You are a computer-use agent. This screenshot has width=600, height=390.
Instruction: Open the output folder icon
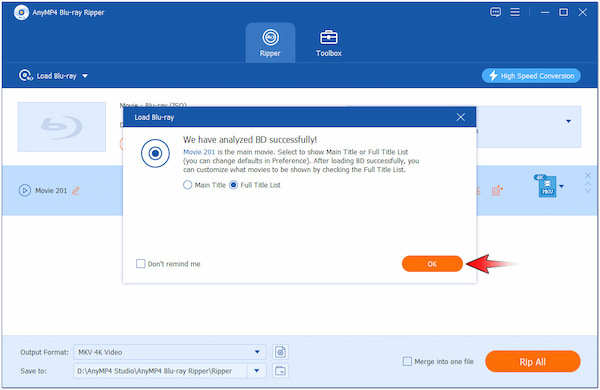(x=280, y=370)
